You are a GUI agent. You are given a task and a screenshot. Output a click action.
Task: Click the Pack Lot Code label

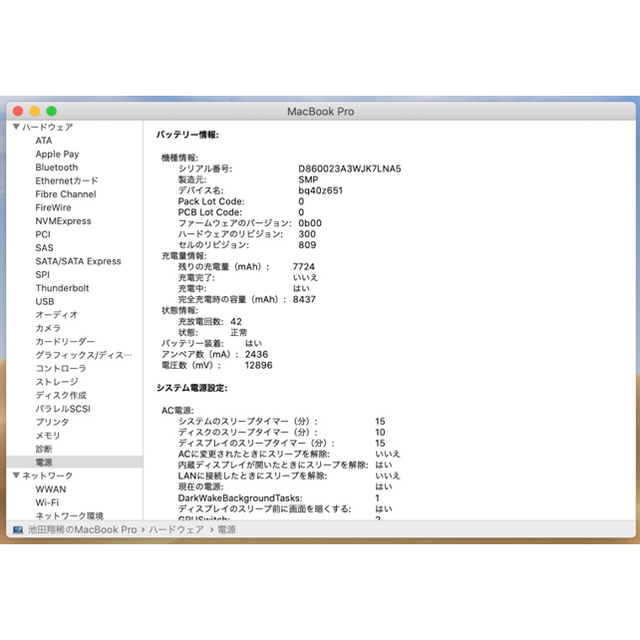point(211,201)
